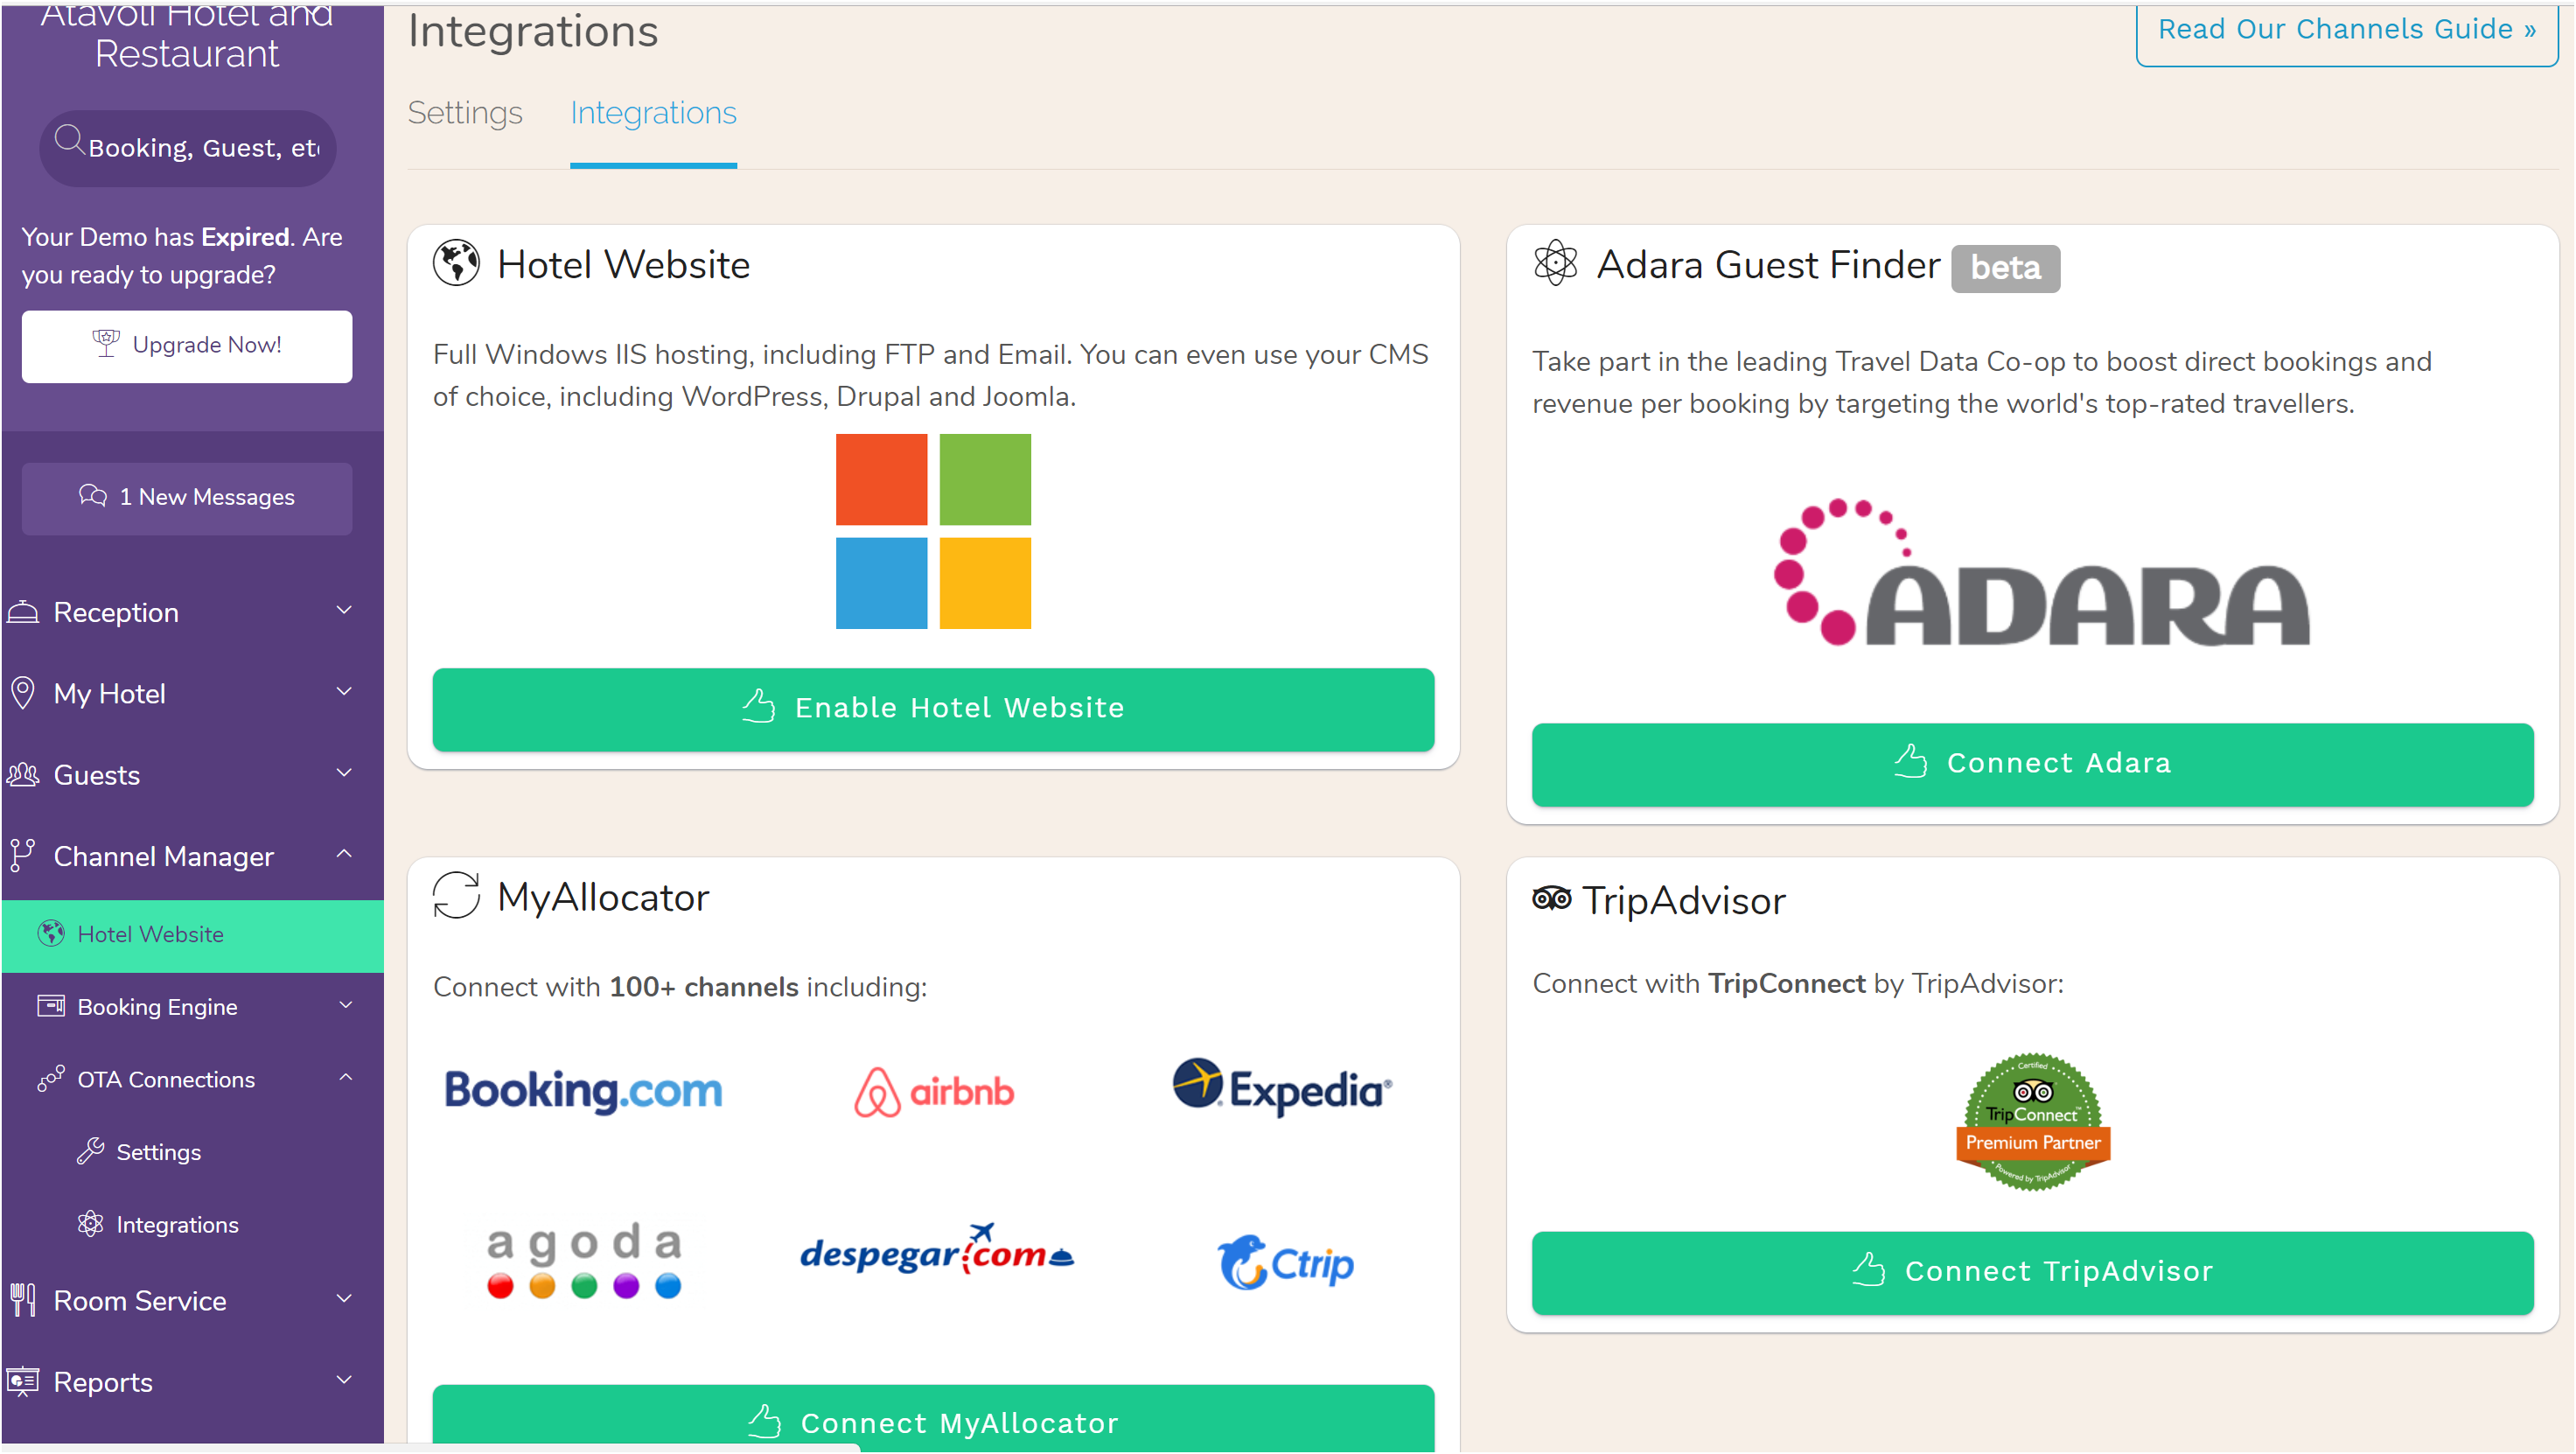Click the search magnifier icon in sidebar
The width and height of the screenshot is (2576, 1454).
(x=68, y=141)
